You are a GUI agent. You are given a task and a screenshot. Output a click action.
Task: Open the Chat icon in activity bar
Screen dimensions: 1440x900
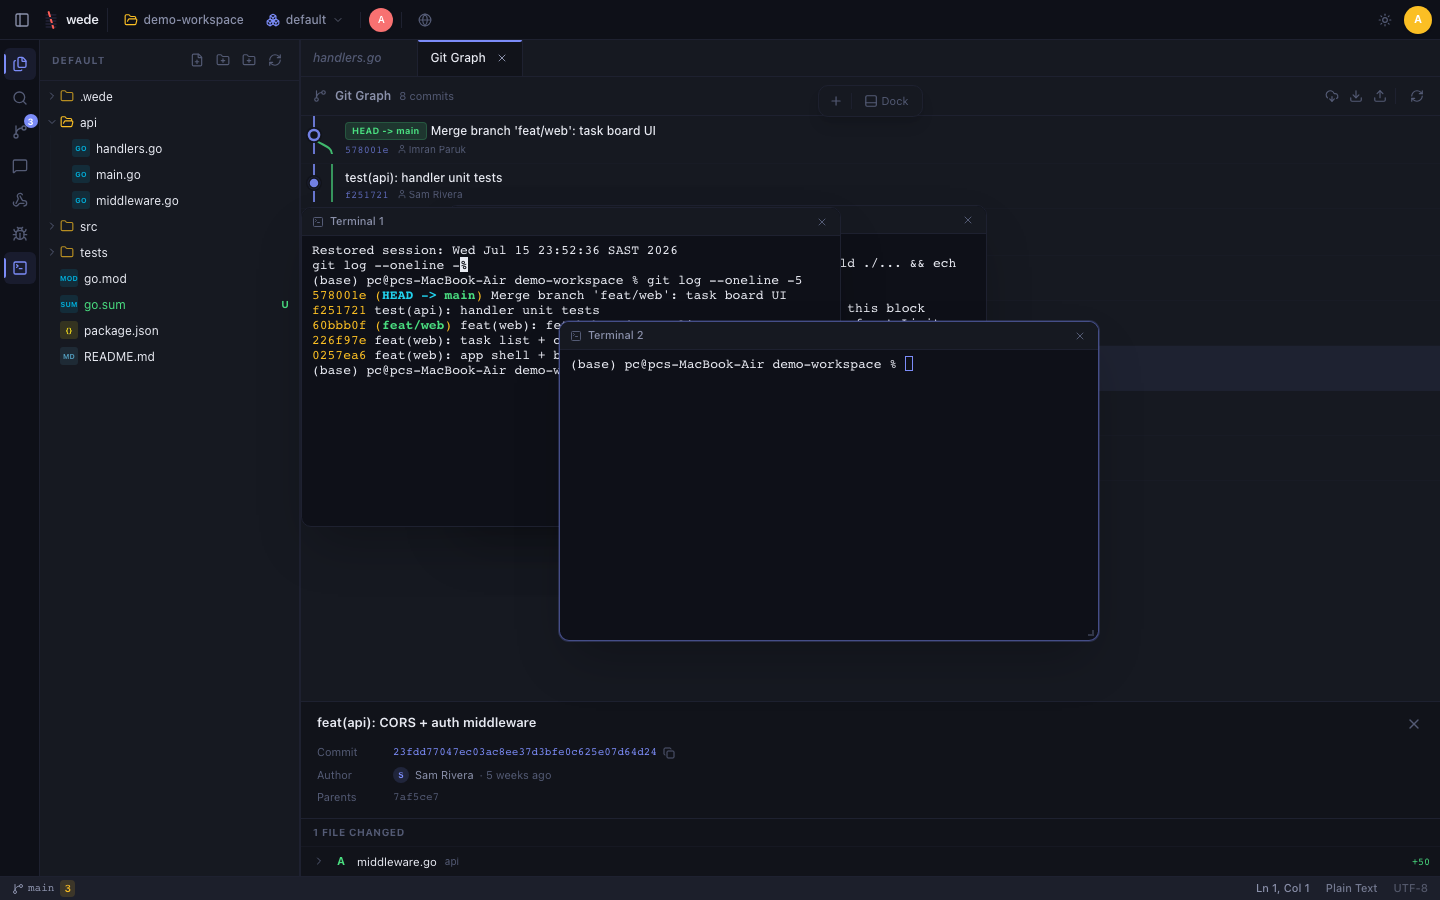(x=20, y=166)
